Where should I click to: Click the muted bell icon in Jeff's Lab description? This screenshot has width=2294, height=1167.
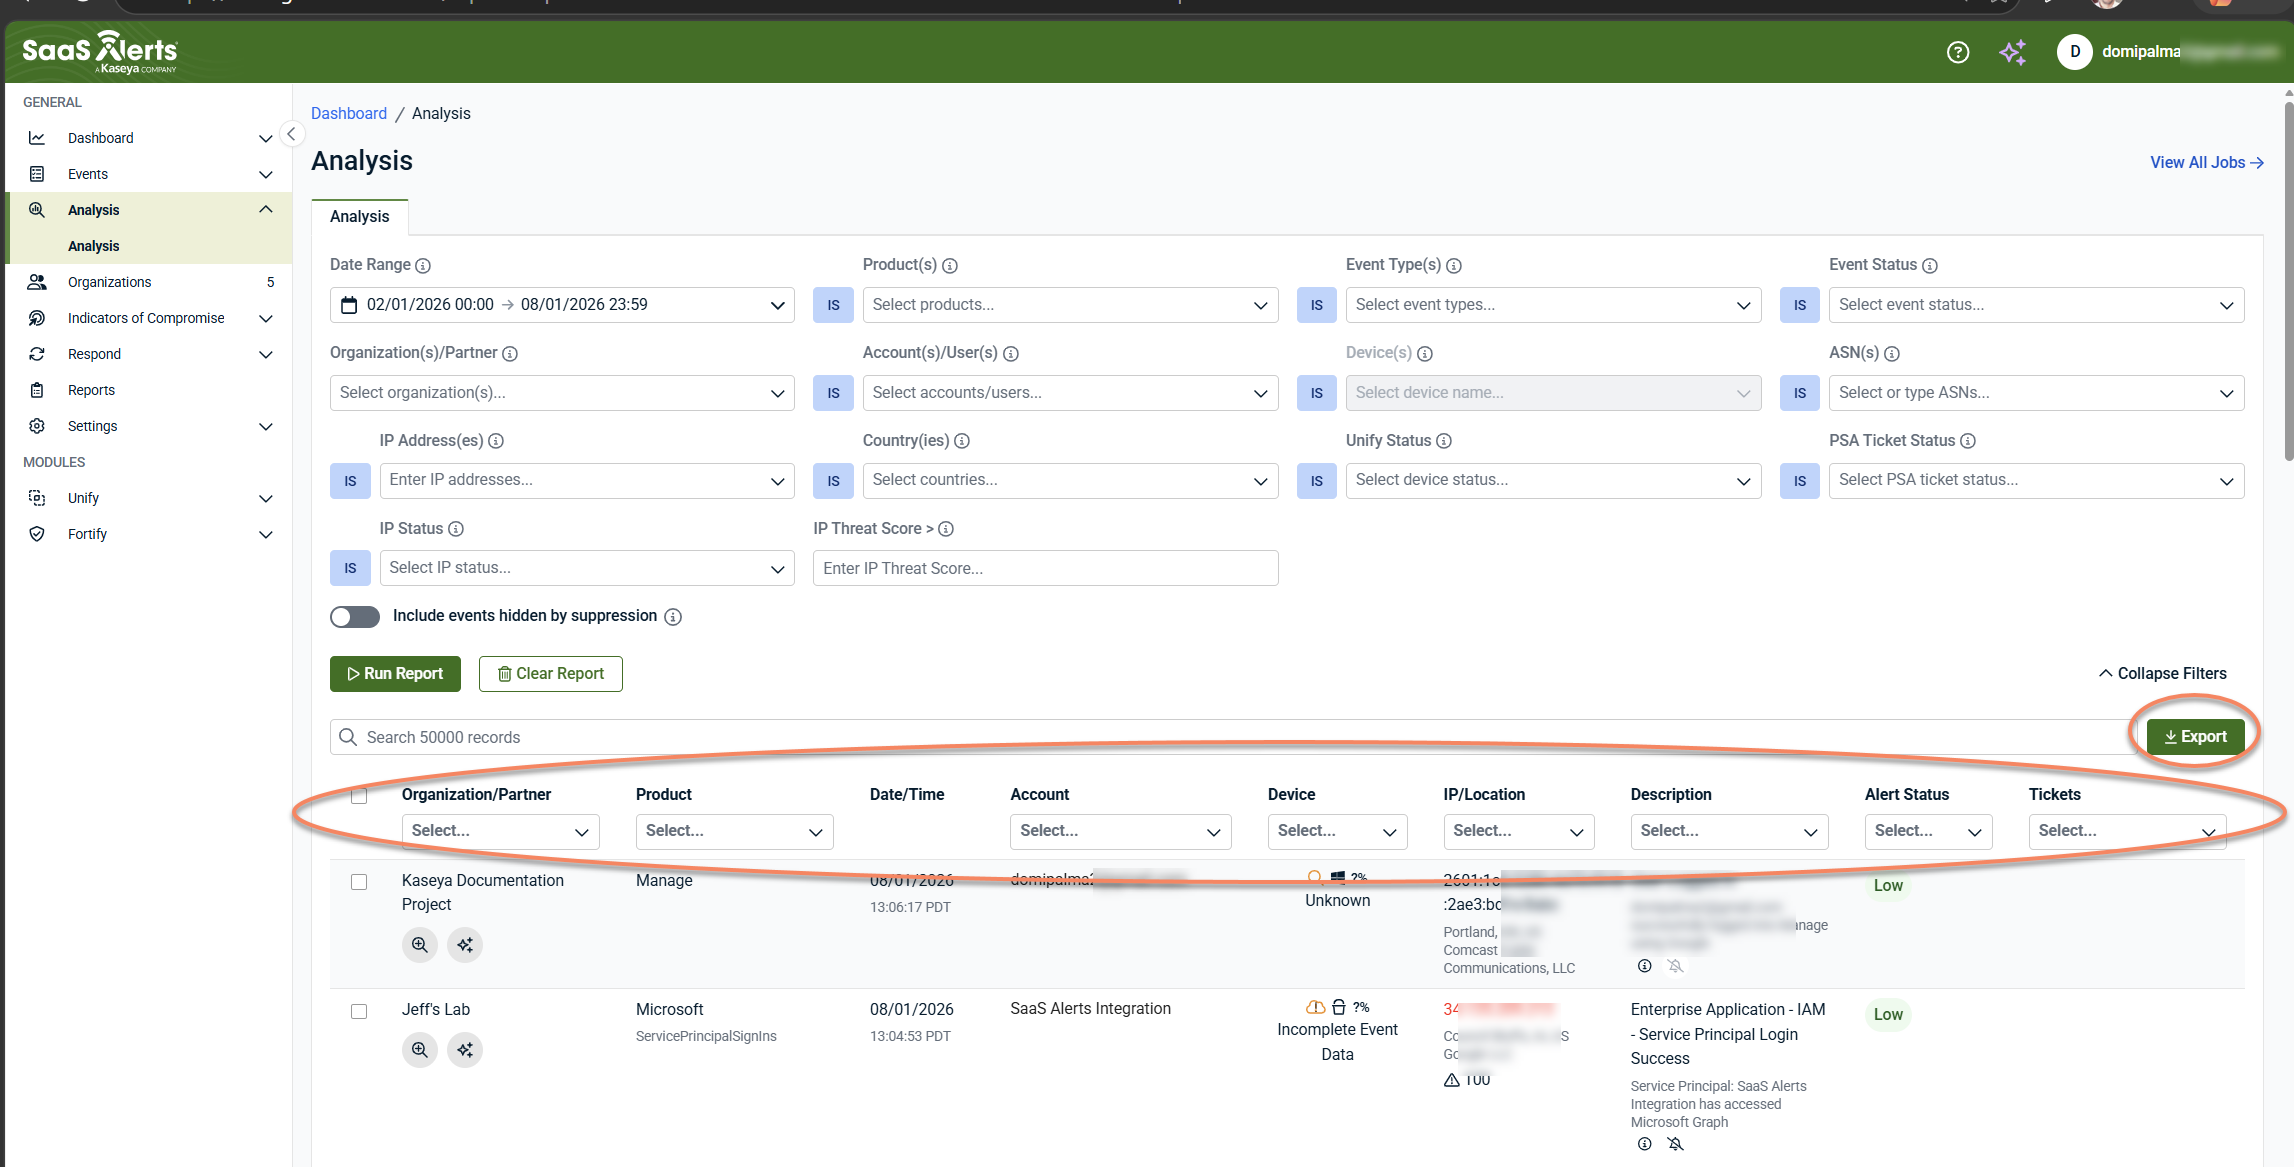(x=1676, y=1144)
